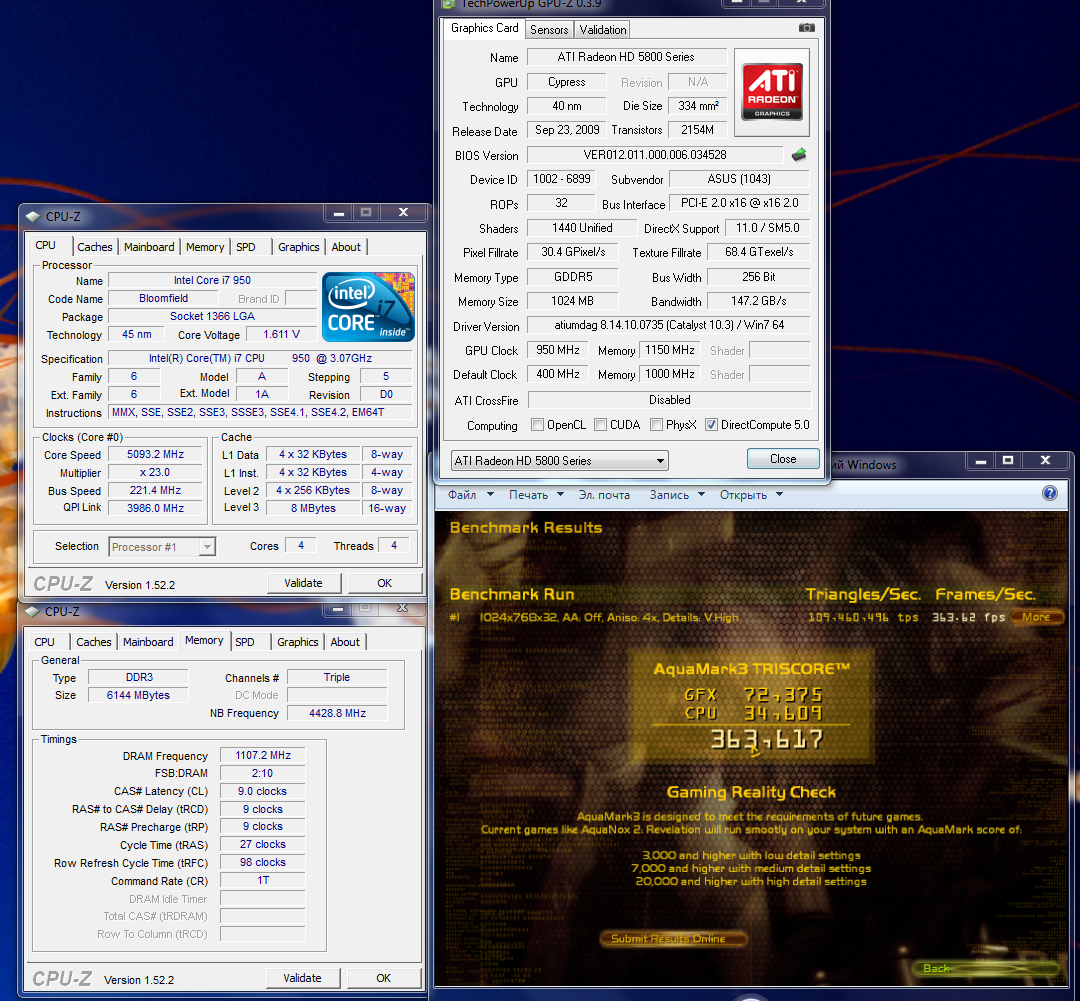Click Validate in the bottom CPU-Z window
1080x1001 pixels.
point(302,978)
